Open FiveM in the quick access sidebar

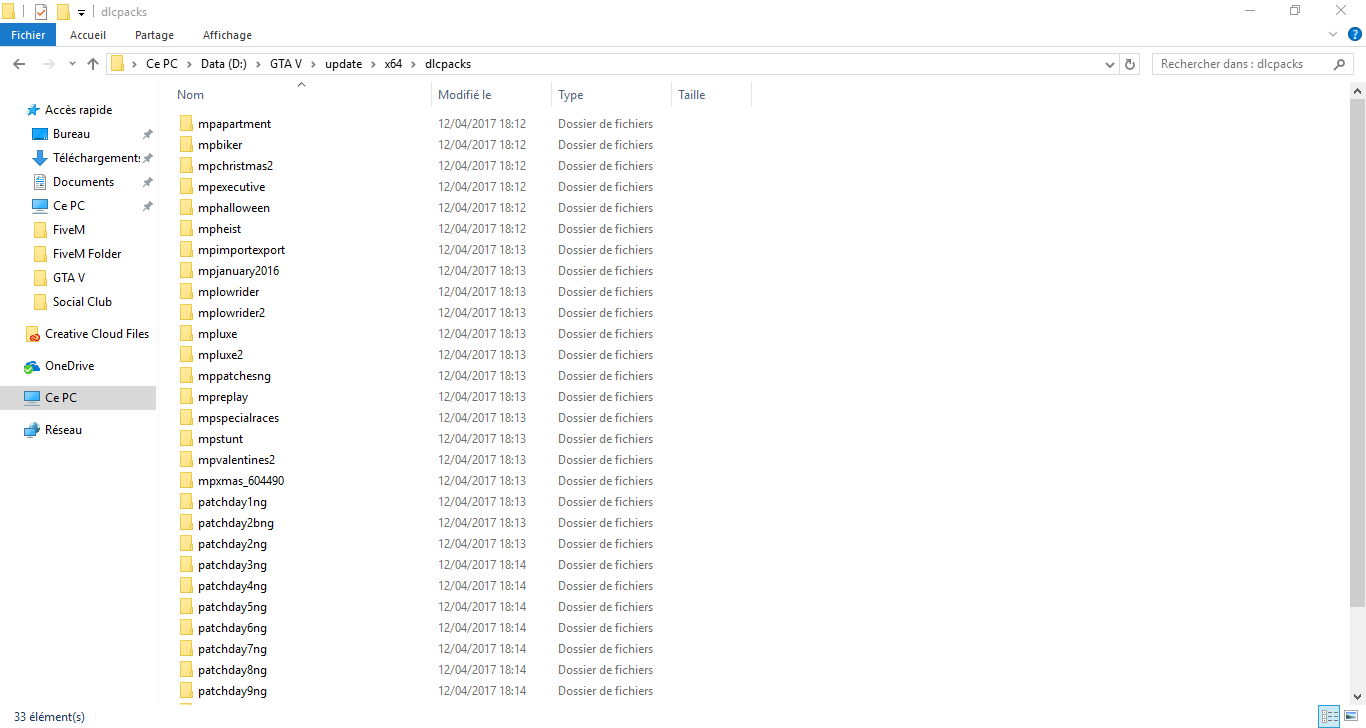point(69,230)
